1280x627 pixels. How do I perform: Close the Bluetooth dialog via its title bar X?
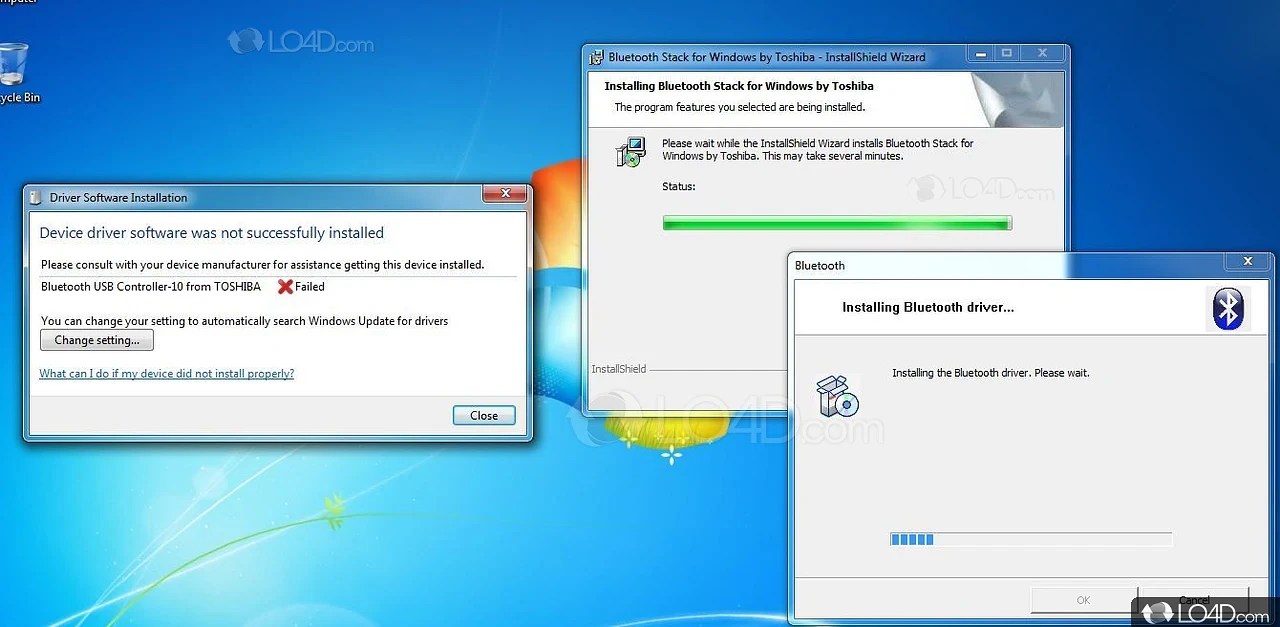pyautogui.click(x=1248, y=262)
